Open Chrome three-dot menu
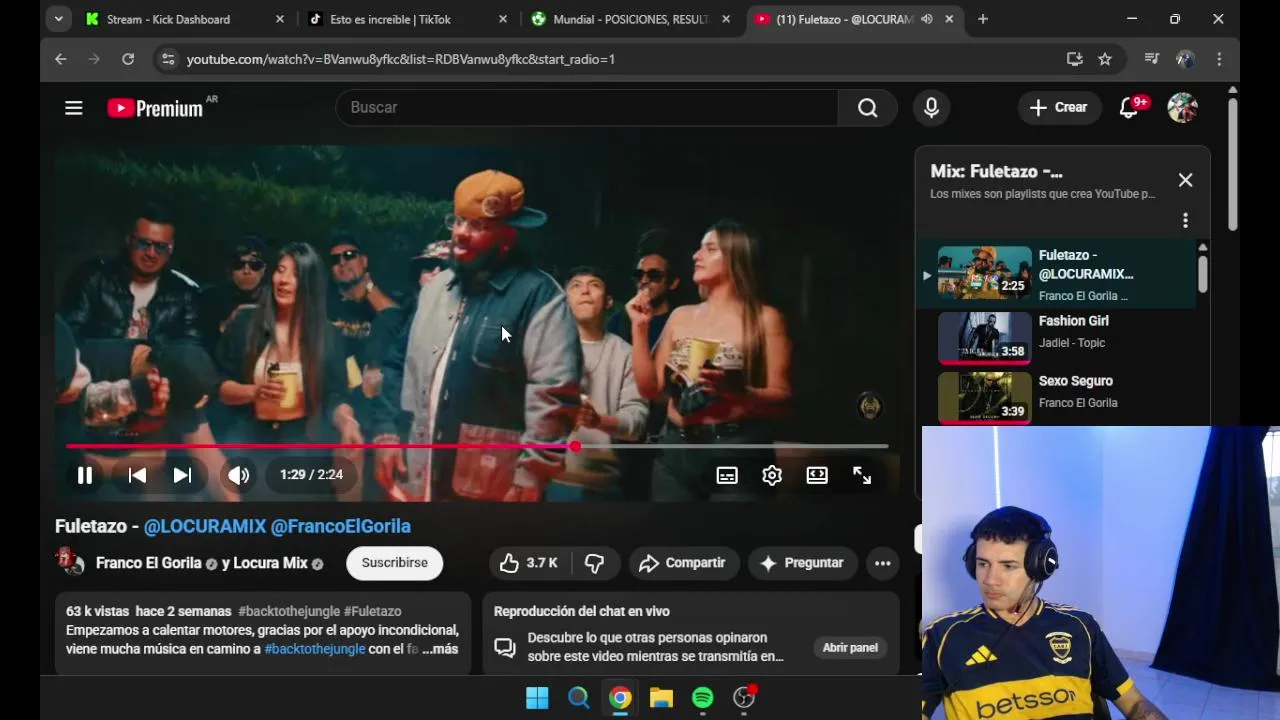The width and height of the screenshot is (1280, 720). tap(1219, 59)
